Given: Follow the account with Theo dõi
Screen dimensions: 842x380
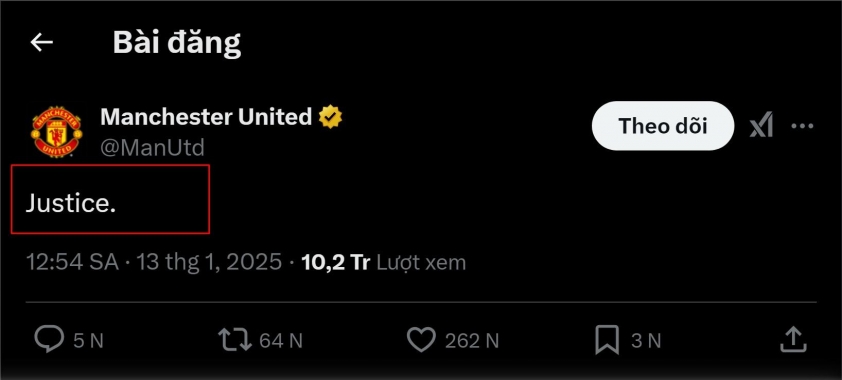Looking at the screenshot, I should [x=663, y=126].
